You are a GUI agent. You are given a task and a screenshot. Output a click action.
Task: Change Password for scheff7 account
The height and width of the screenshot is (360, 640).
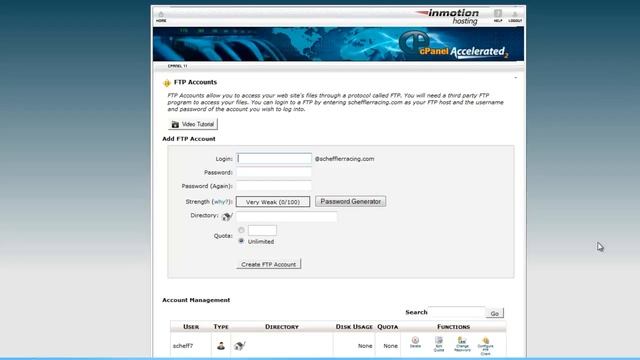point(462,344)
